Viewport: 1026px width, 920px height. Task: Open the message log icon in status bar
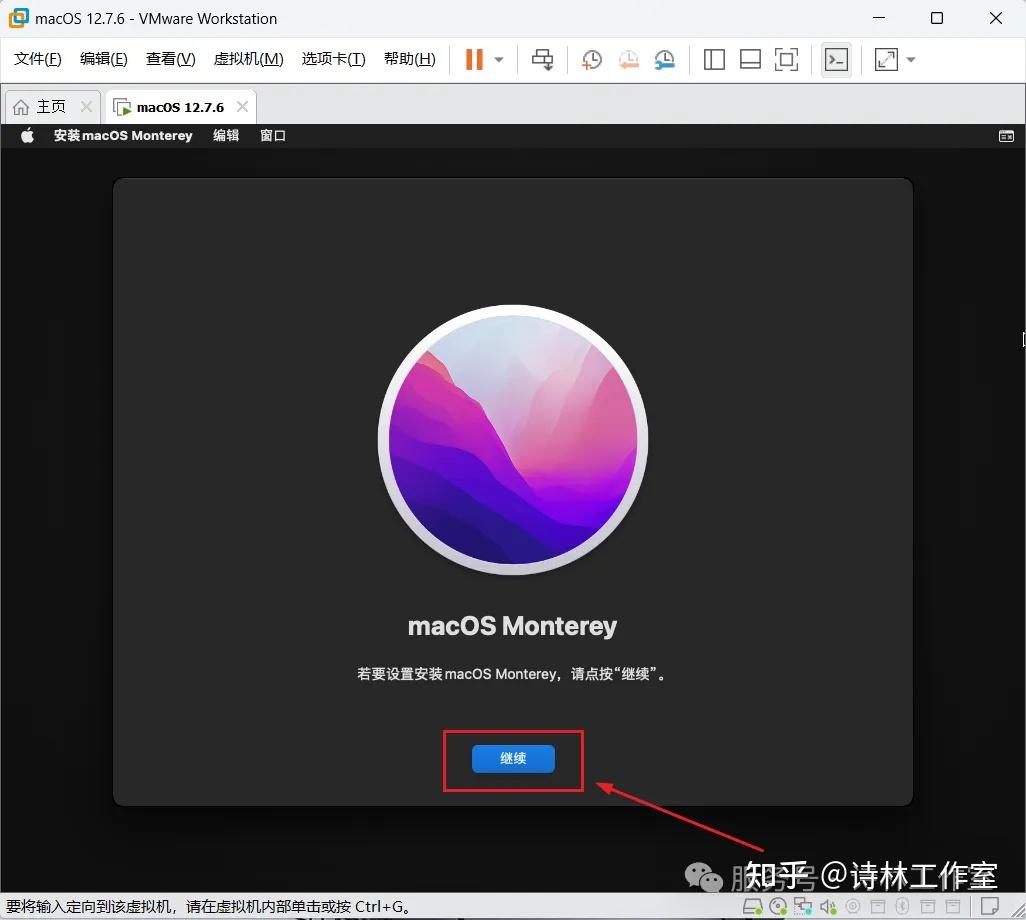tap(989, 906)
